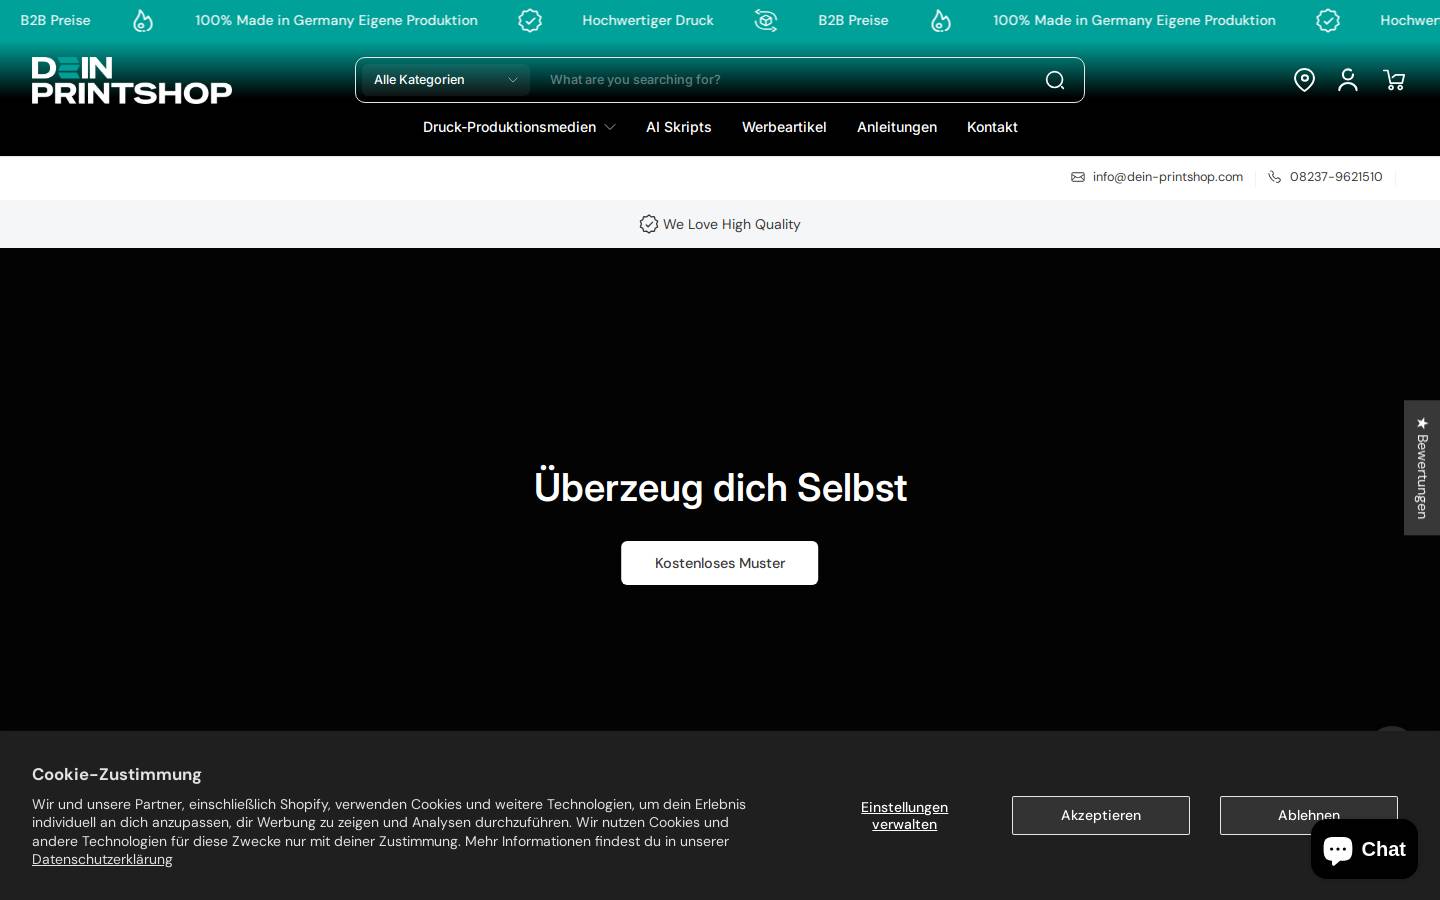Image resolution: width=1440 pixels, height=900 pixels.
Task: Open the Druck-Produktionsmedien menu label
Action: click(509, 127)
